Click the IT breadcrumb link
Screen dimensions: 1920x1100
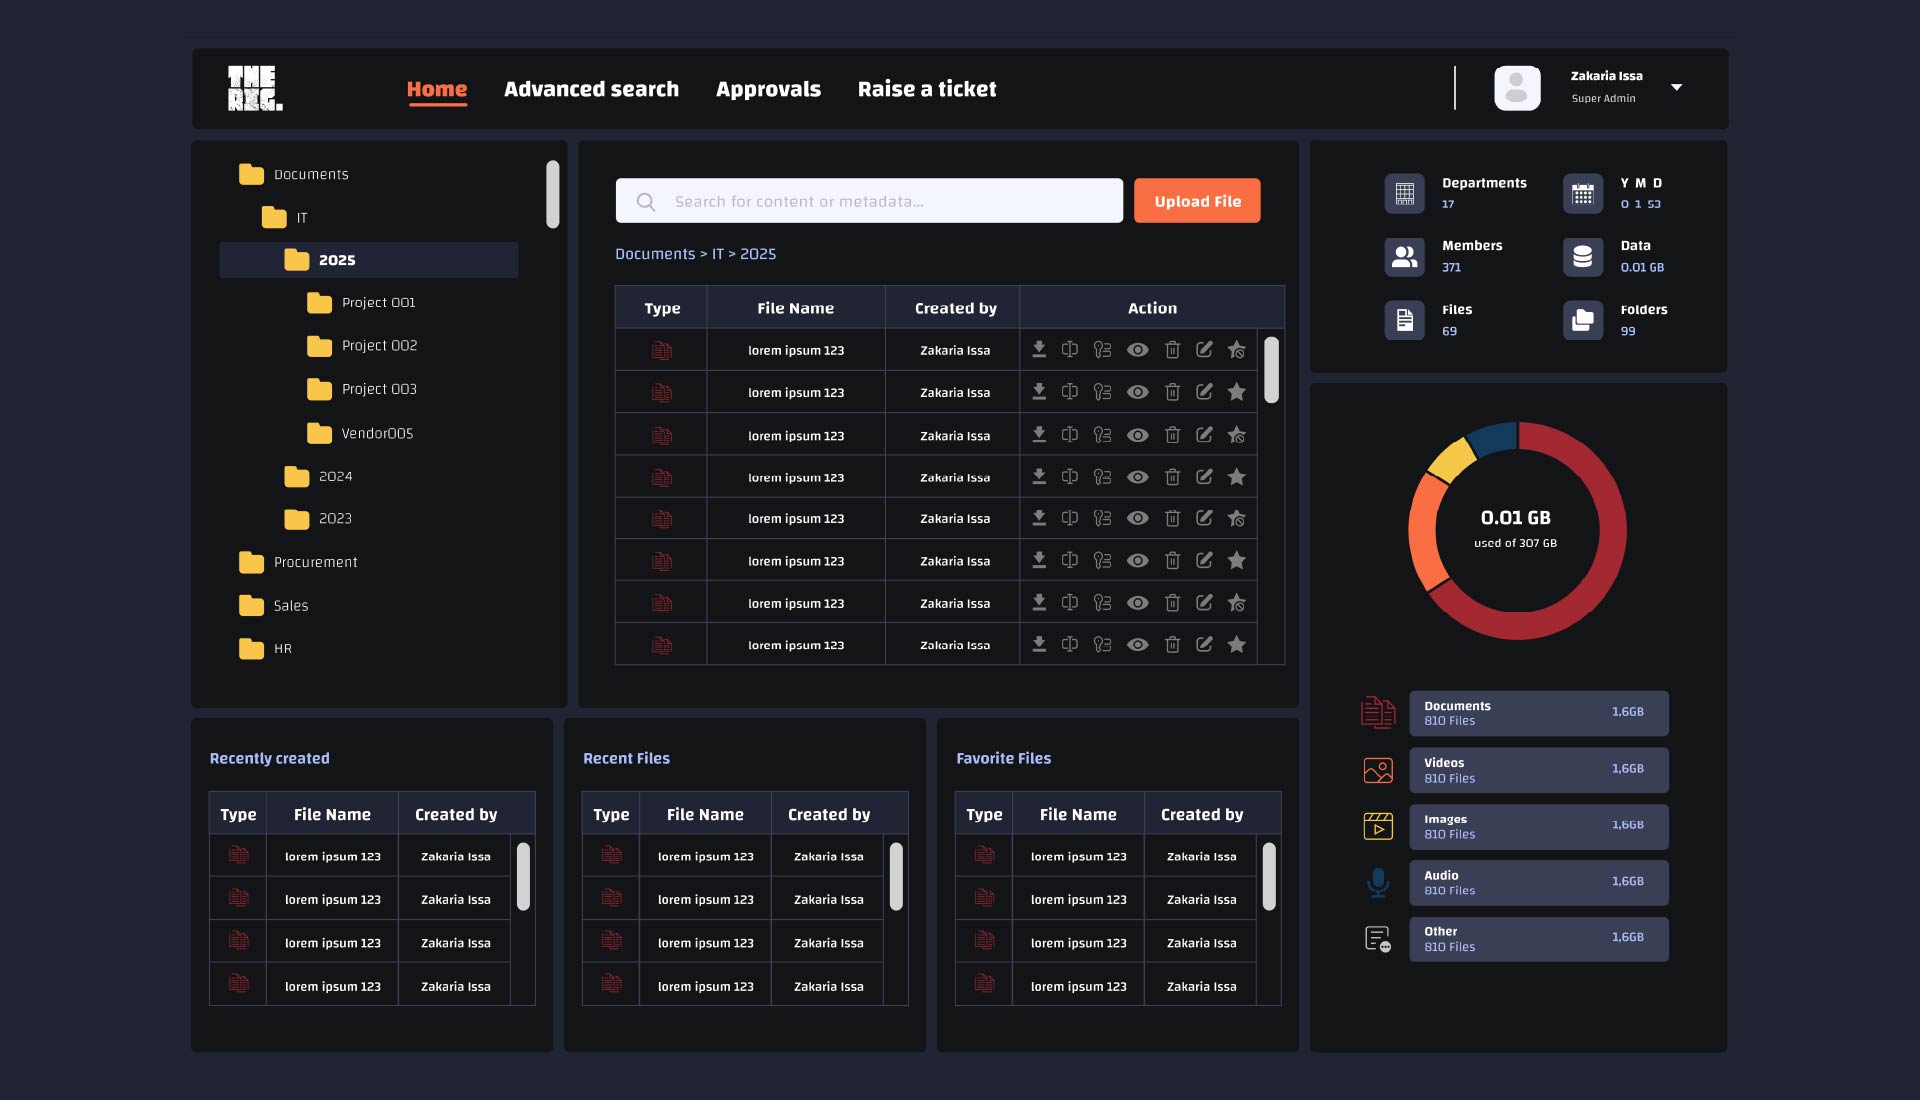click(x=717, y=254)
